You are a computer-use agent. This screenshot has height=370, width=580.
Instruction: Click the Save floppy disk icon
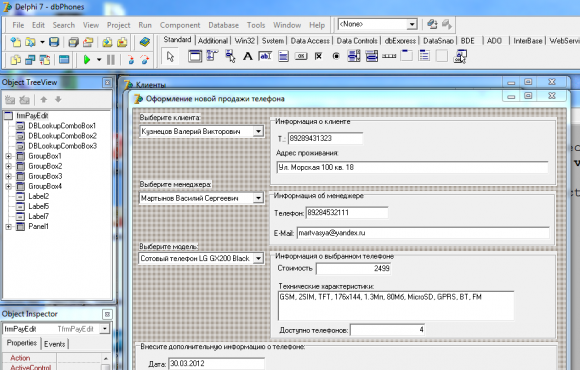[x=54, y=42]
